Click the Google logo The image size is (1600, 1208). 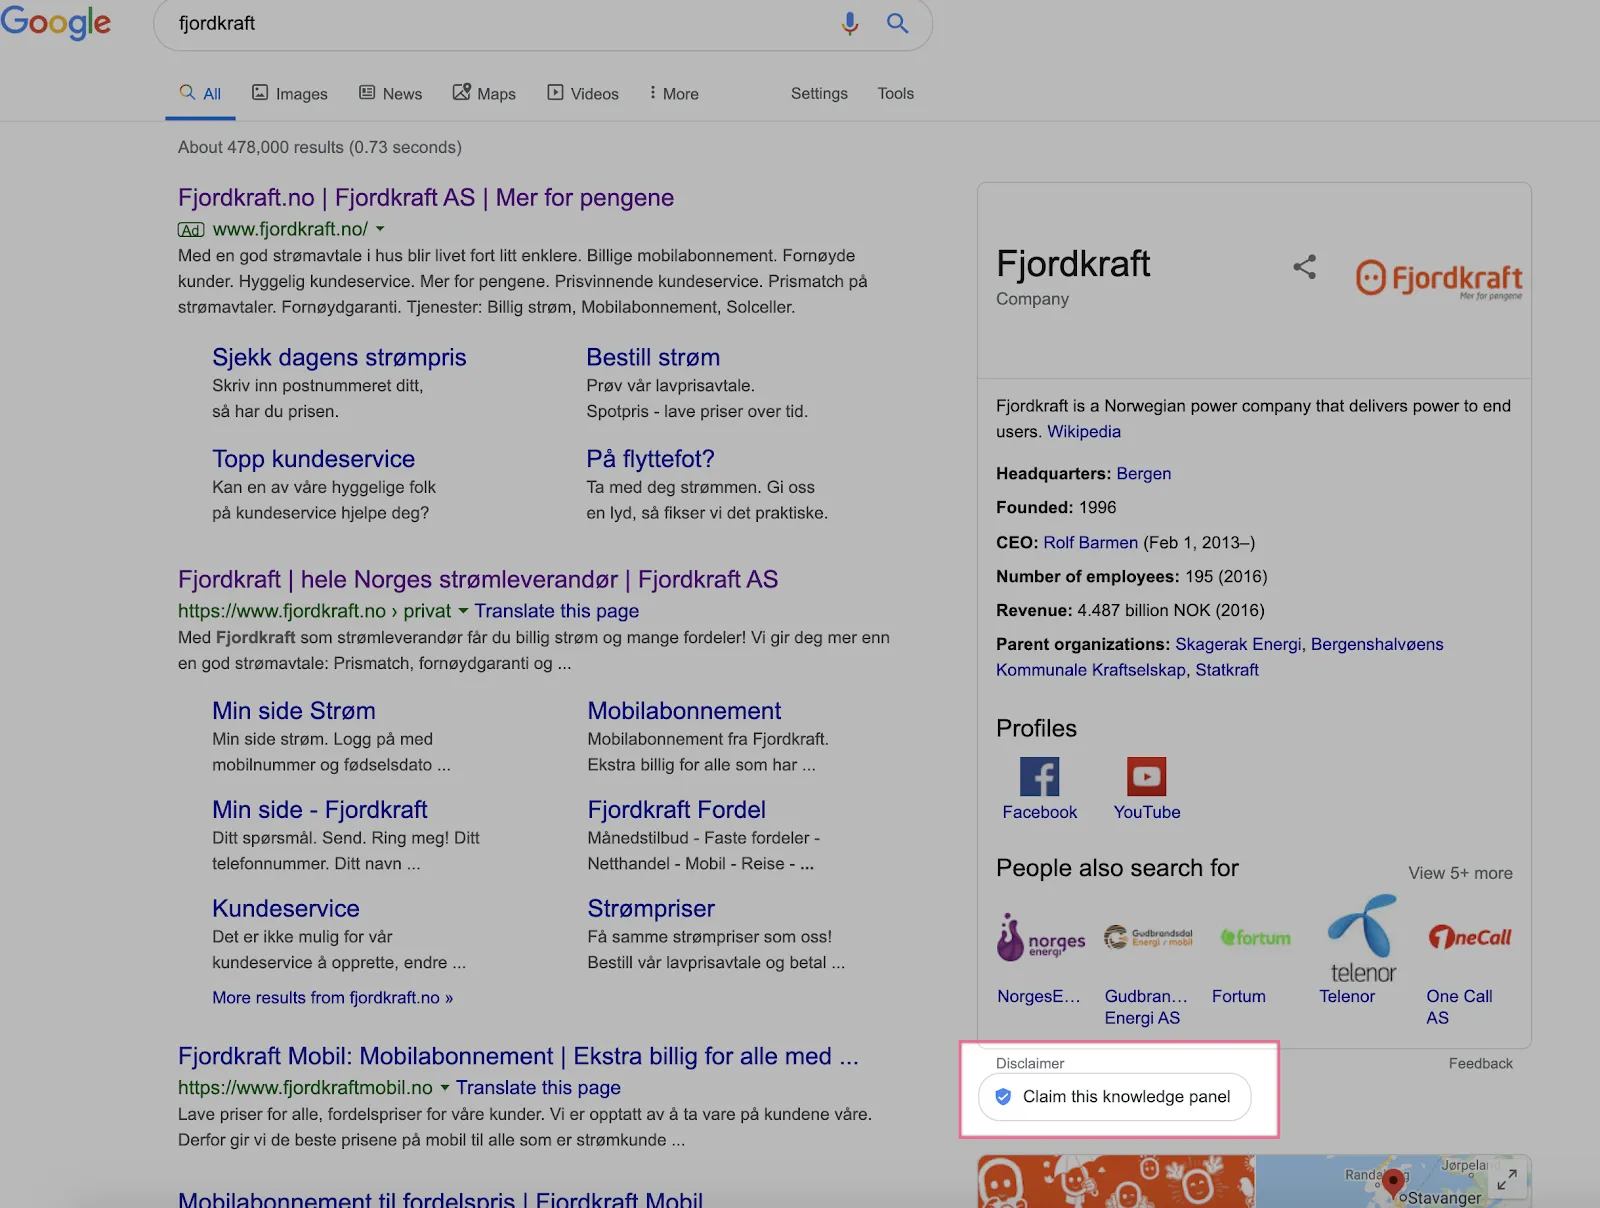point(56,22)
